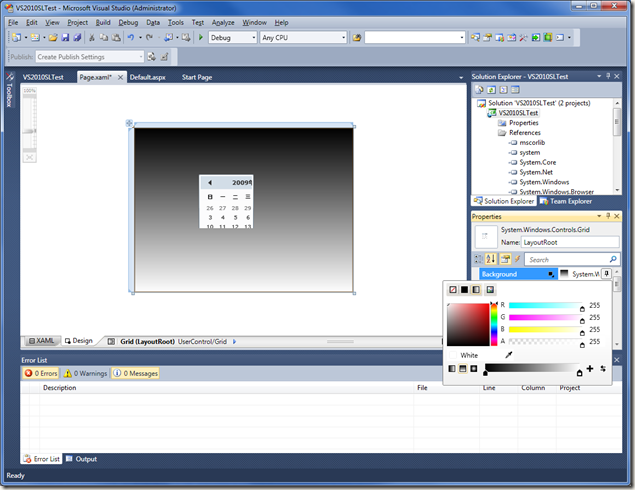Add a gradient stop with the plus icon
635x490 pixels.
[x=590, y=369]
